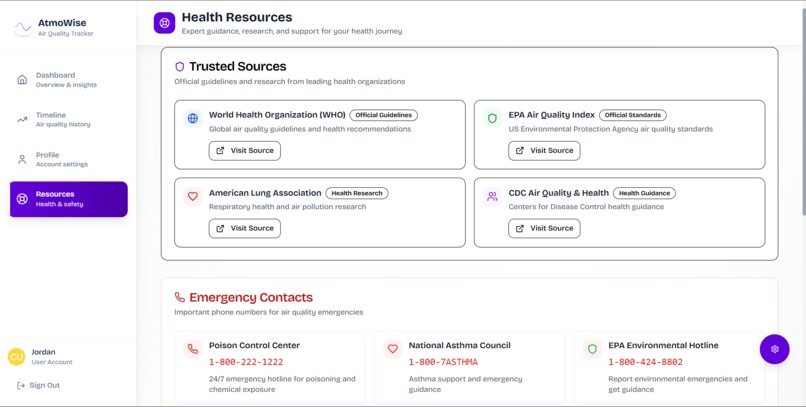
Task: Click the Emergency Contacts heading
Action: [x=251, y=298]
